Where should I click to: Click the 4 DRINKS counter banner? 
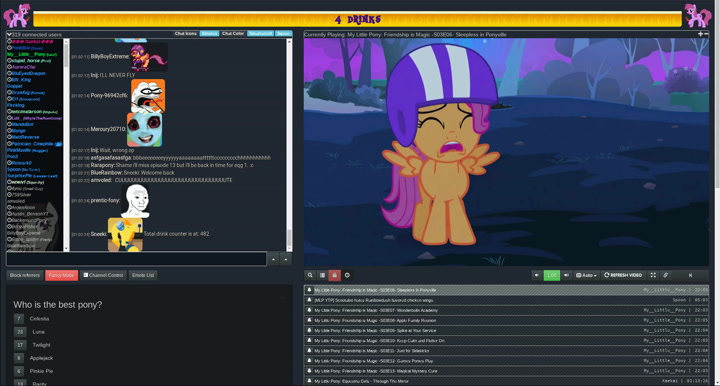coord(357,19)
